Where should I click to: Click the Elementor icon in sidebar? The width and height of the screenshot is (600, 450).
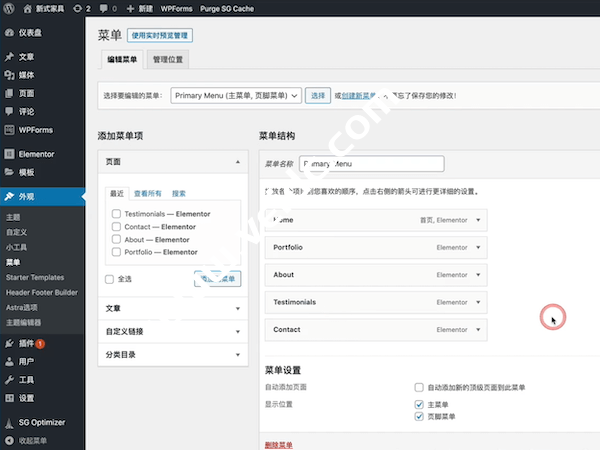[x=9, y=154]
